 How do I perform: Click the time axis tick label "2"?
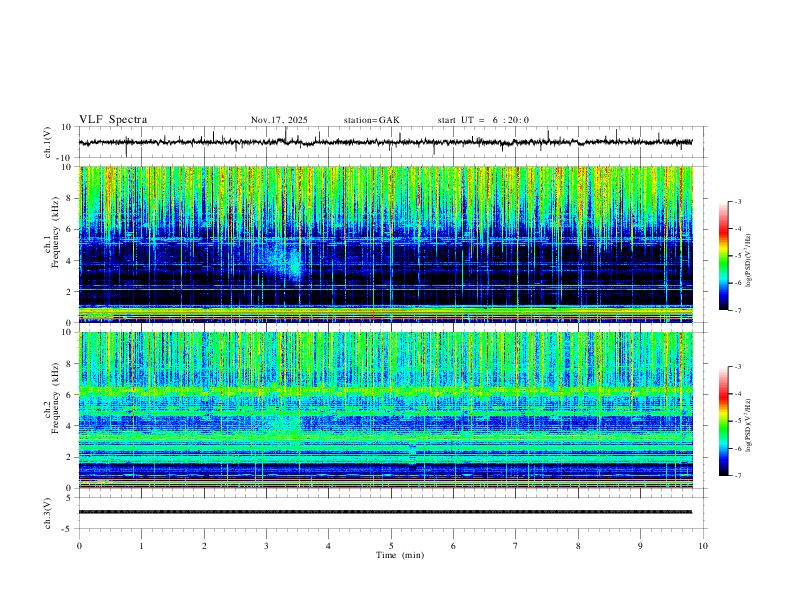204,546
